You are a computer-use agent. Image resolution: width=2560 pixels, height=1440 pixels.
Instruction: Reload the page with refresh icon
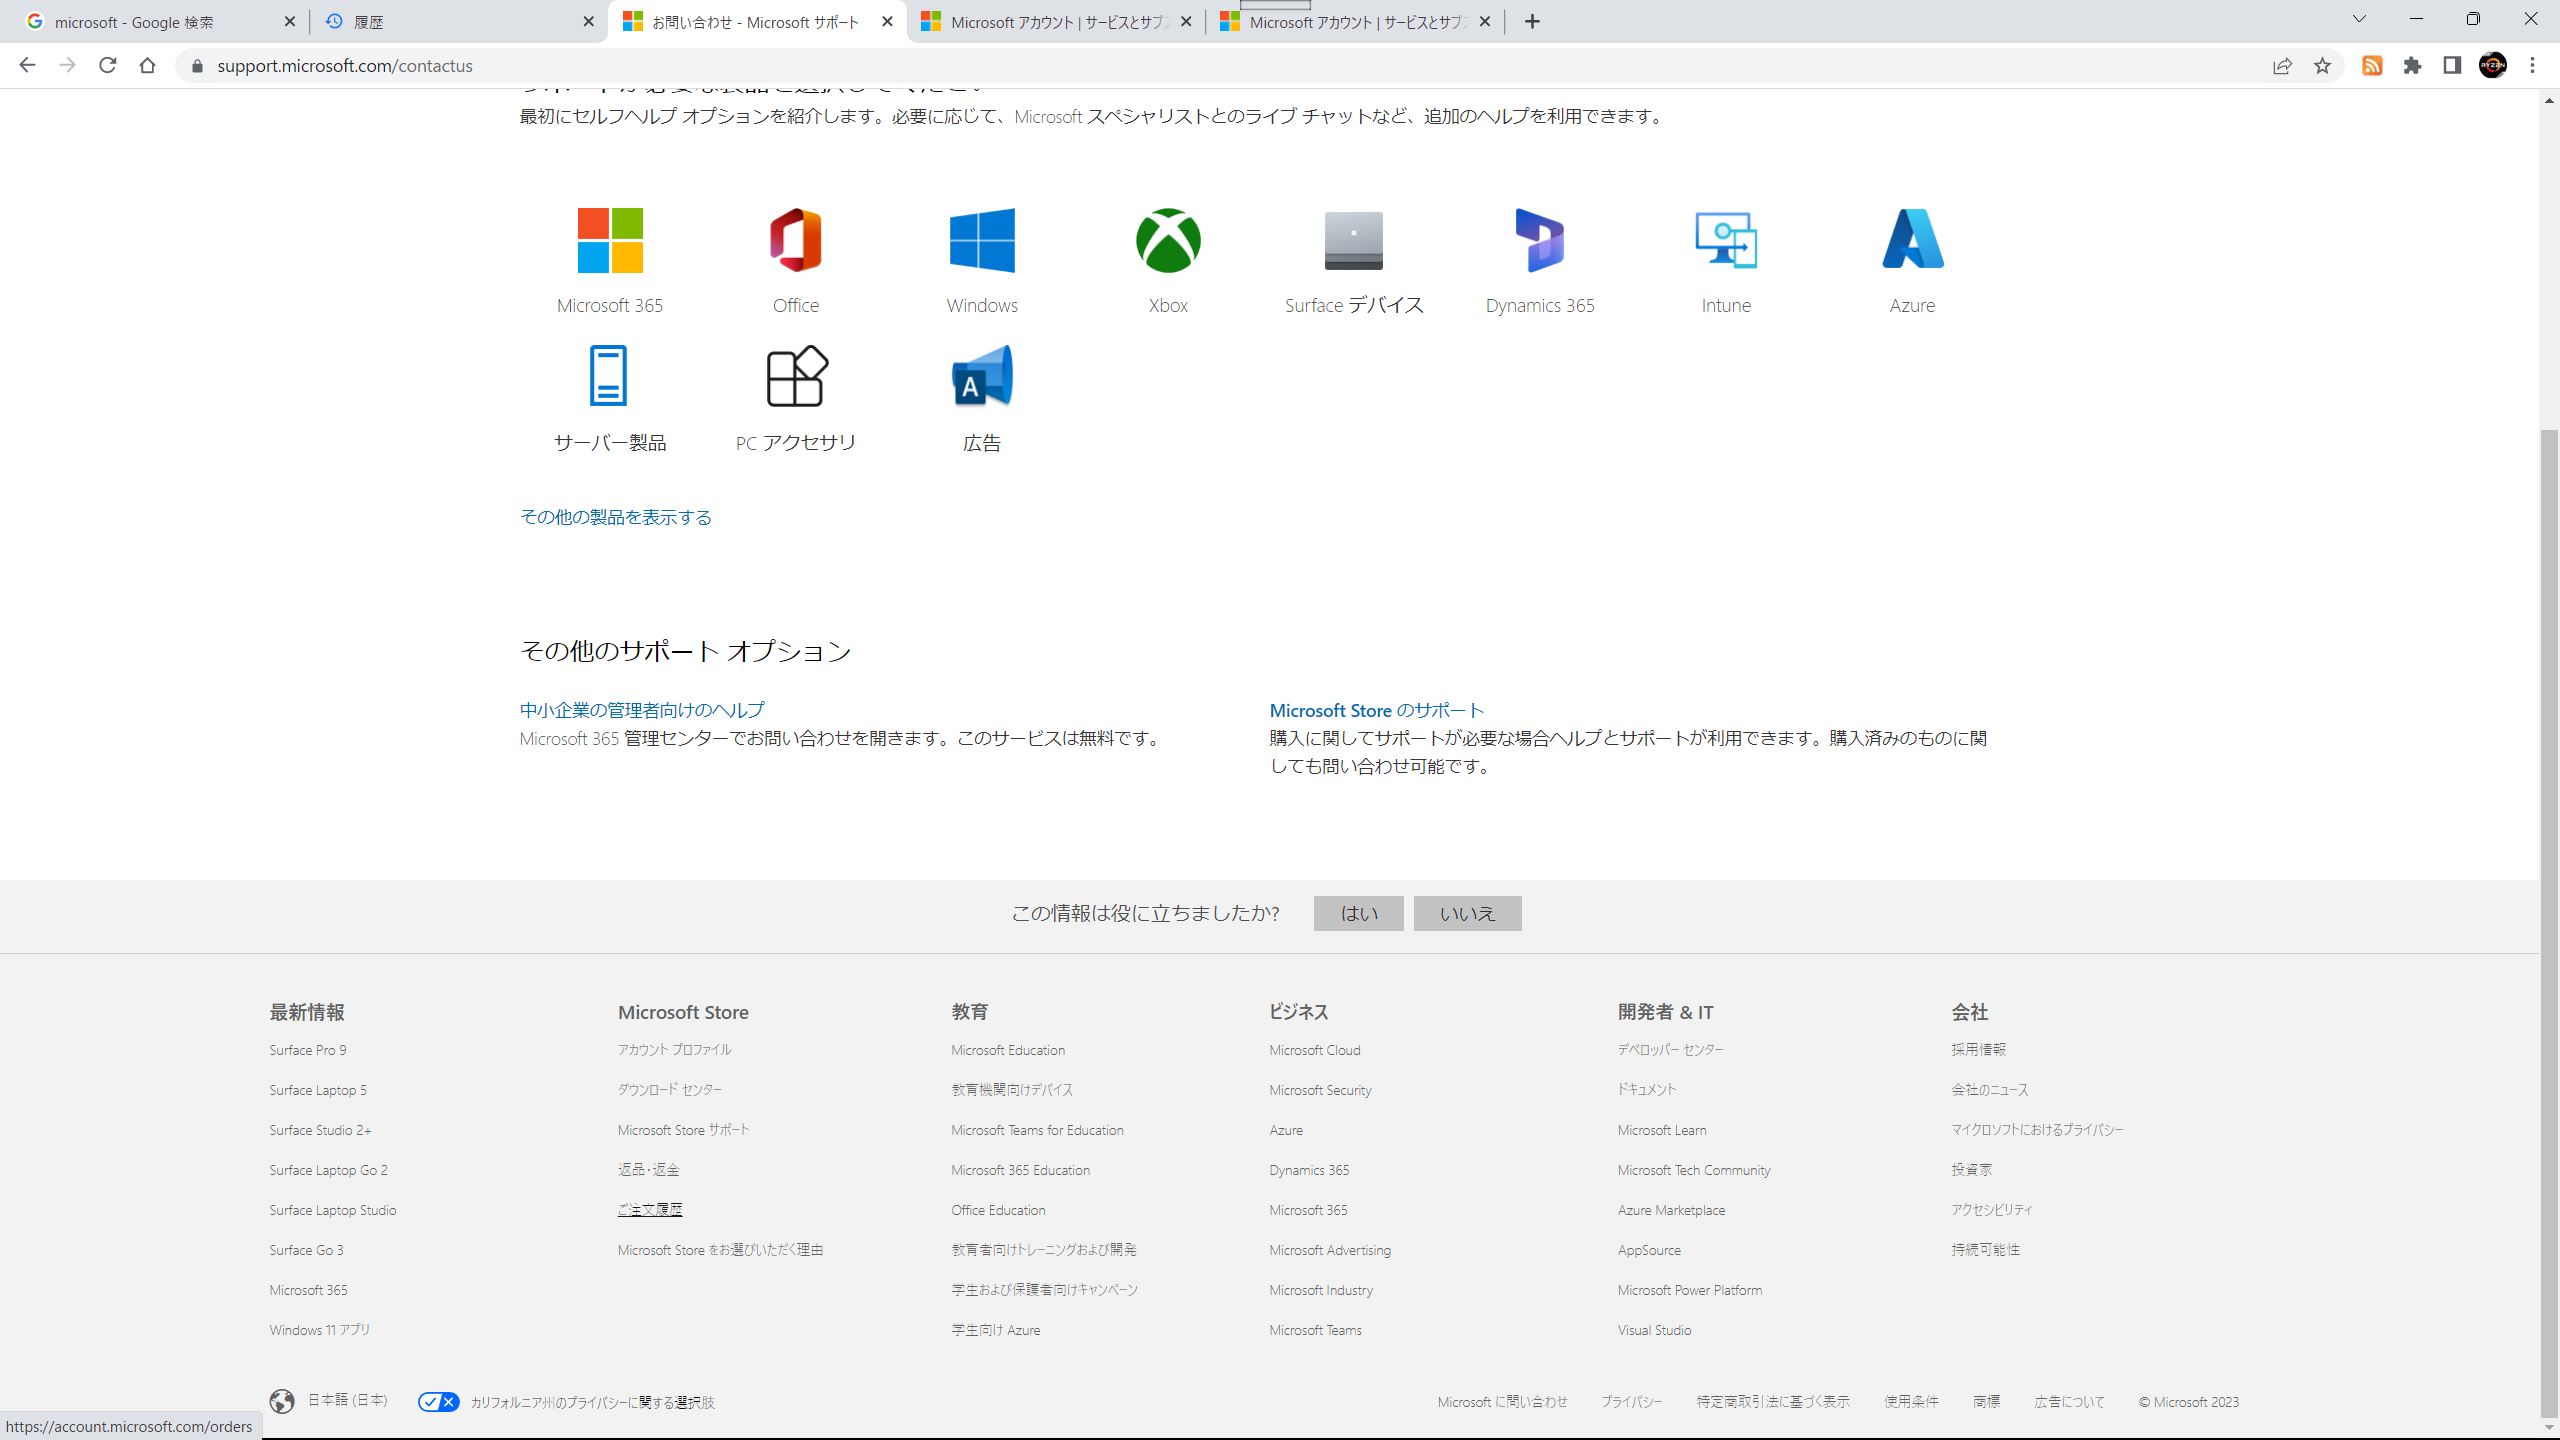pyautogui.click(x=108, y=65)
